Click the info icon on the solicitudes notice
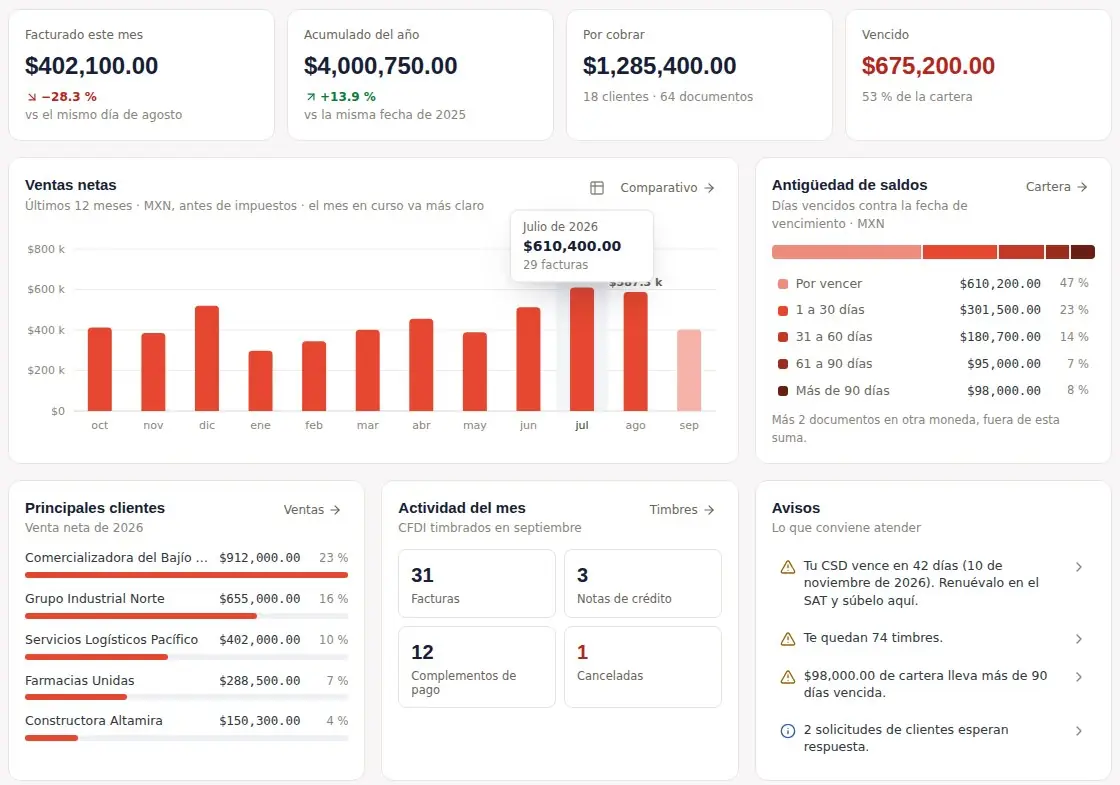 [x=788, y=731]
